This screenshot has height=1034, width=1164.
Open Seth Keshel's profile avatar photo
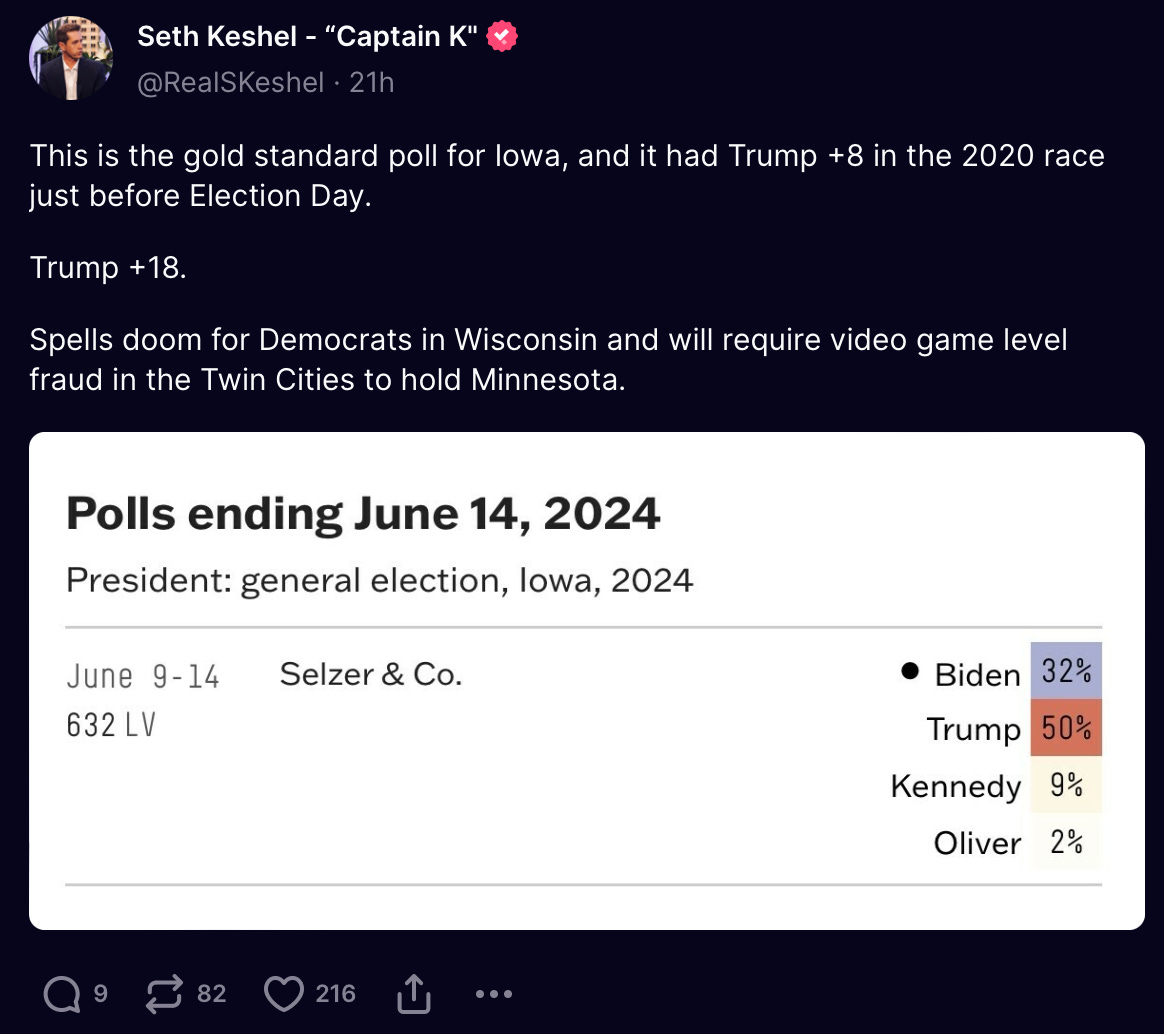70,58
